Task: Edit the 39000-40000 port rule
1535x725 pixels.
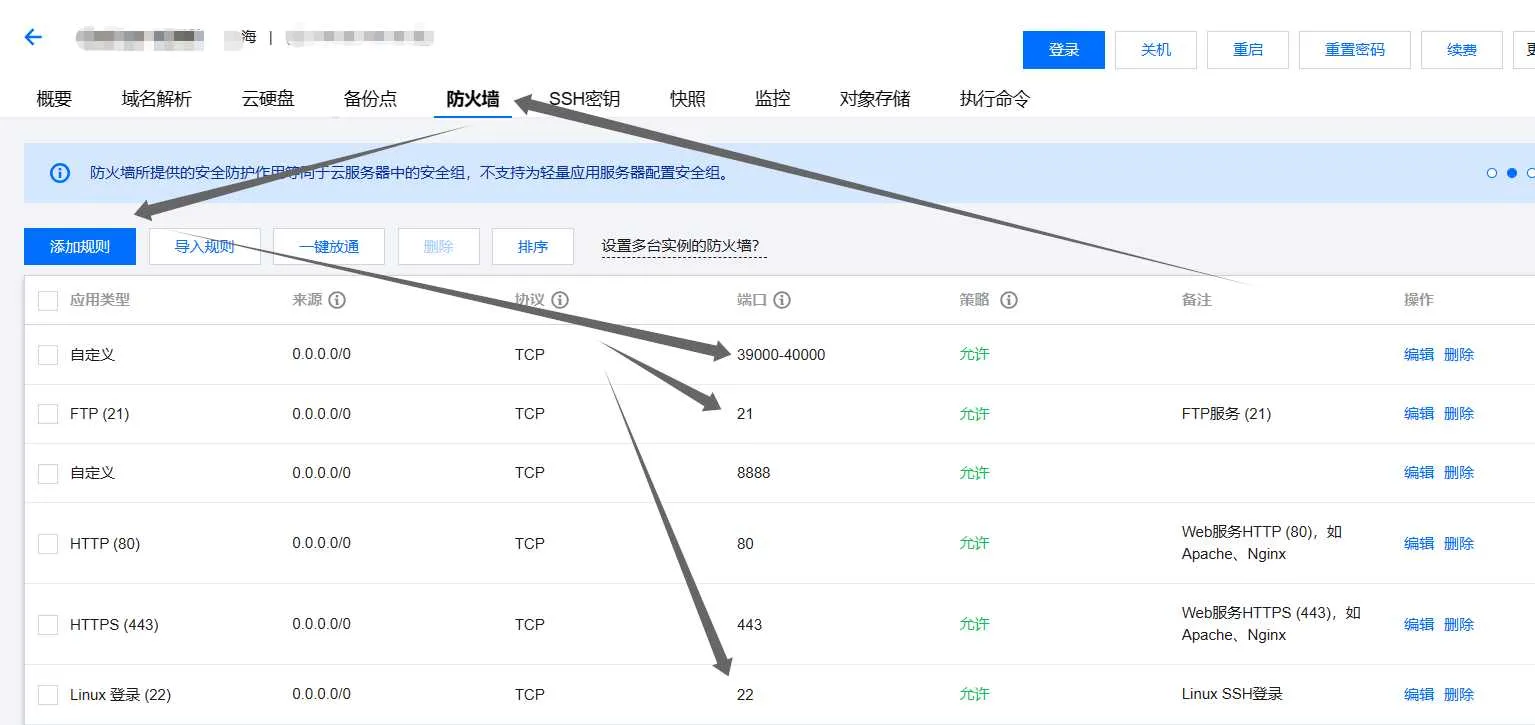Action: click(1419, 355)
